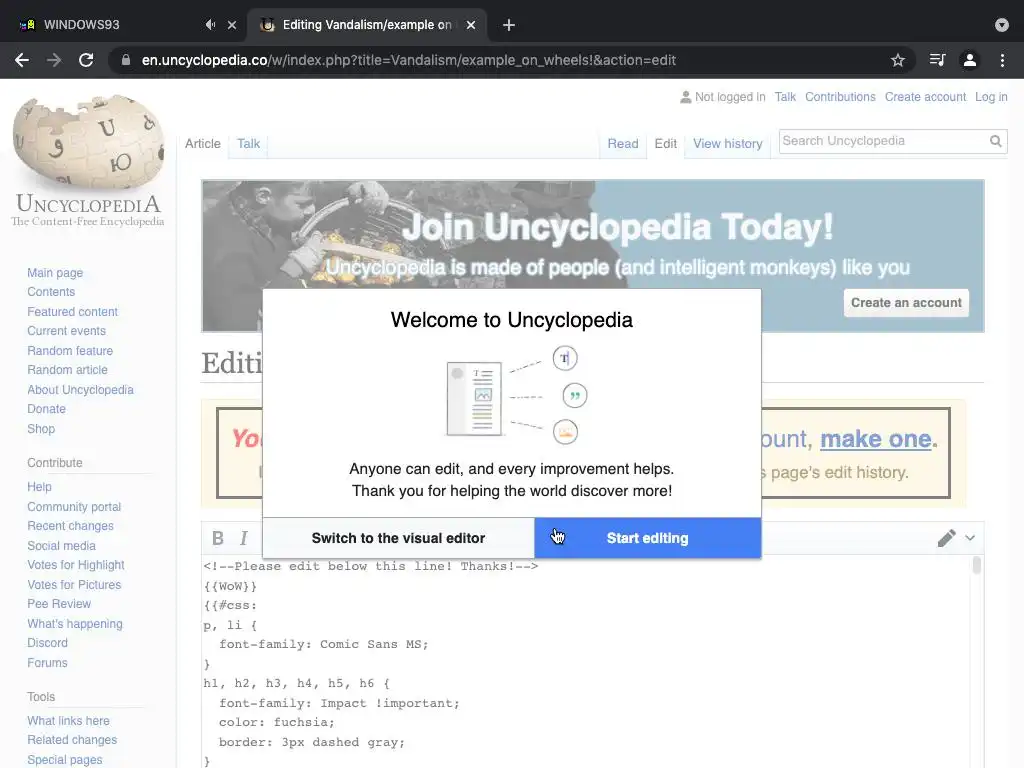1024x768 pixels.
Task: Open the Forums link
Action: tap(47, 663)
